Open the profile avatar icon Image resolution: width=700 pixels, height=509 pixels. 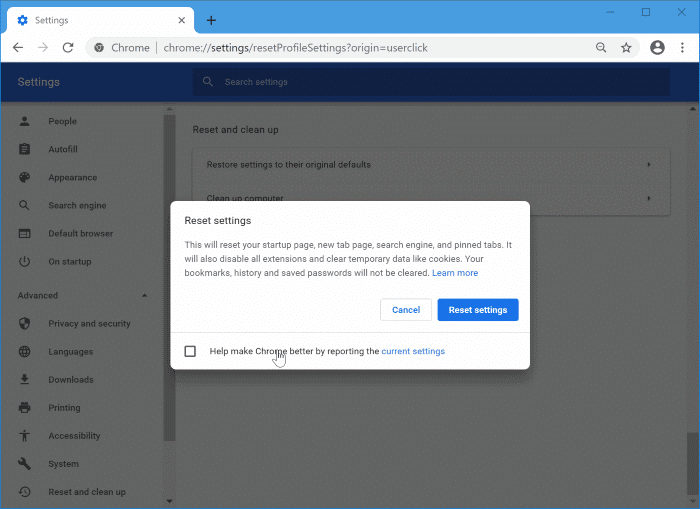(x=657, y=48)
